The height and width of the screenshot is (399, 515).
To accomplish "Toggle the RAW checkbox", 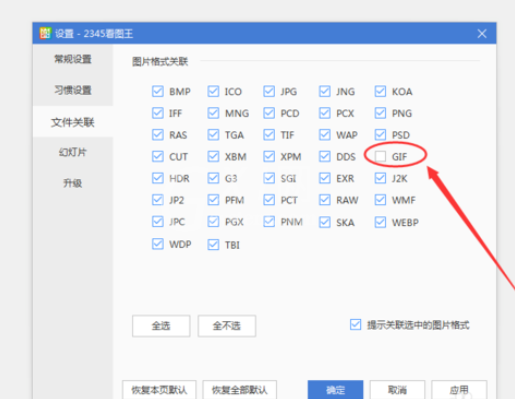I will pos(325,200).
